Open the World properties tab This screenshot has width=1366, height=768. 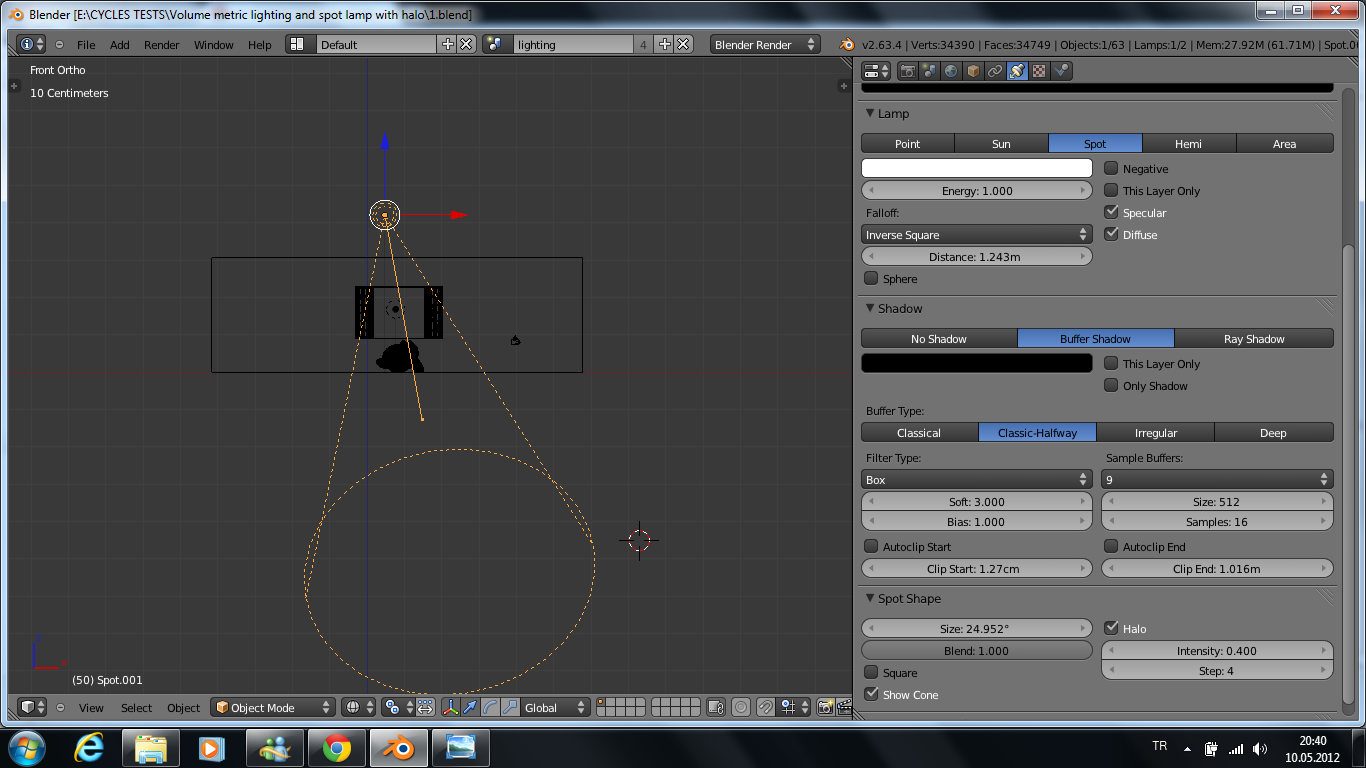coord(950,71)
